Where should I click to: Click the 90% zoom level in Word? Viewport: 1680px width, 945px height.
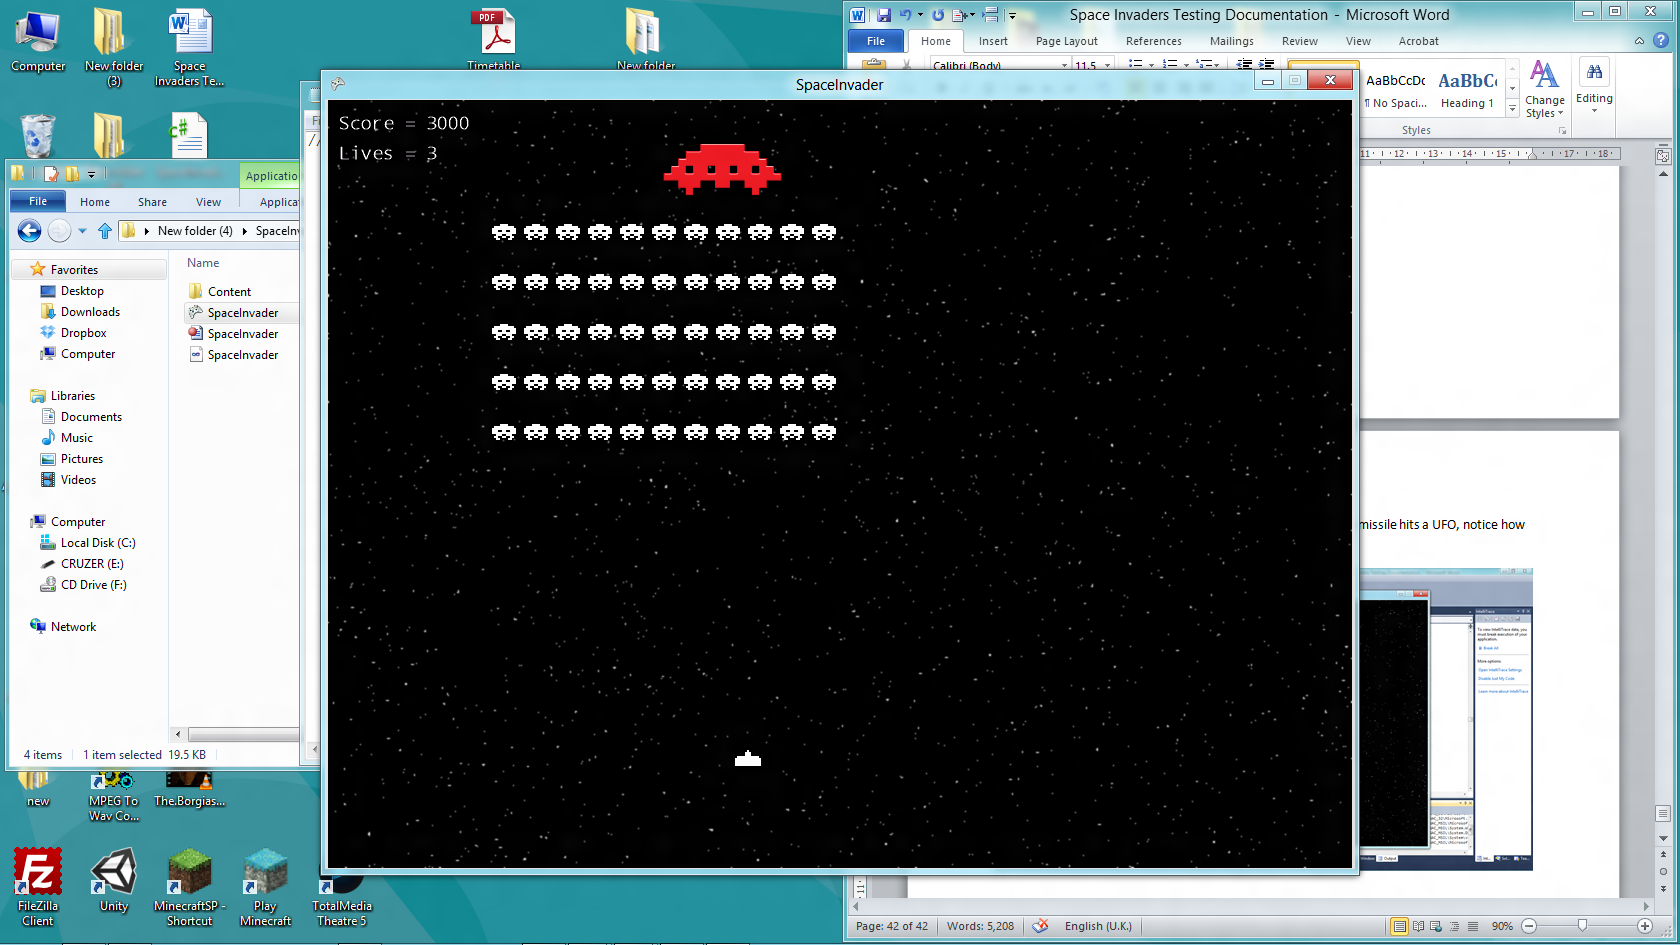(x=1502, y=926)
